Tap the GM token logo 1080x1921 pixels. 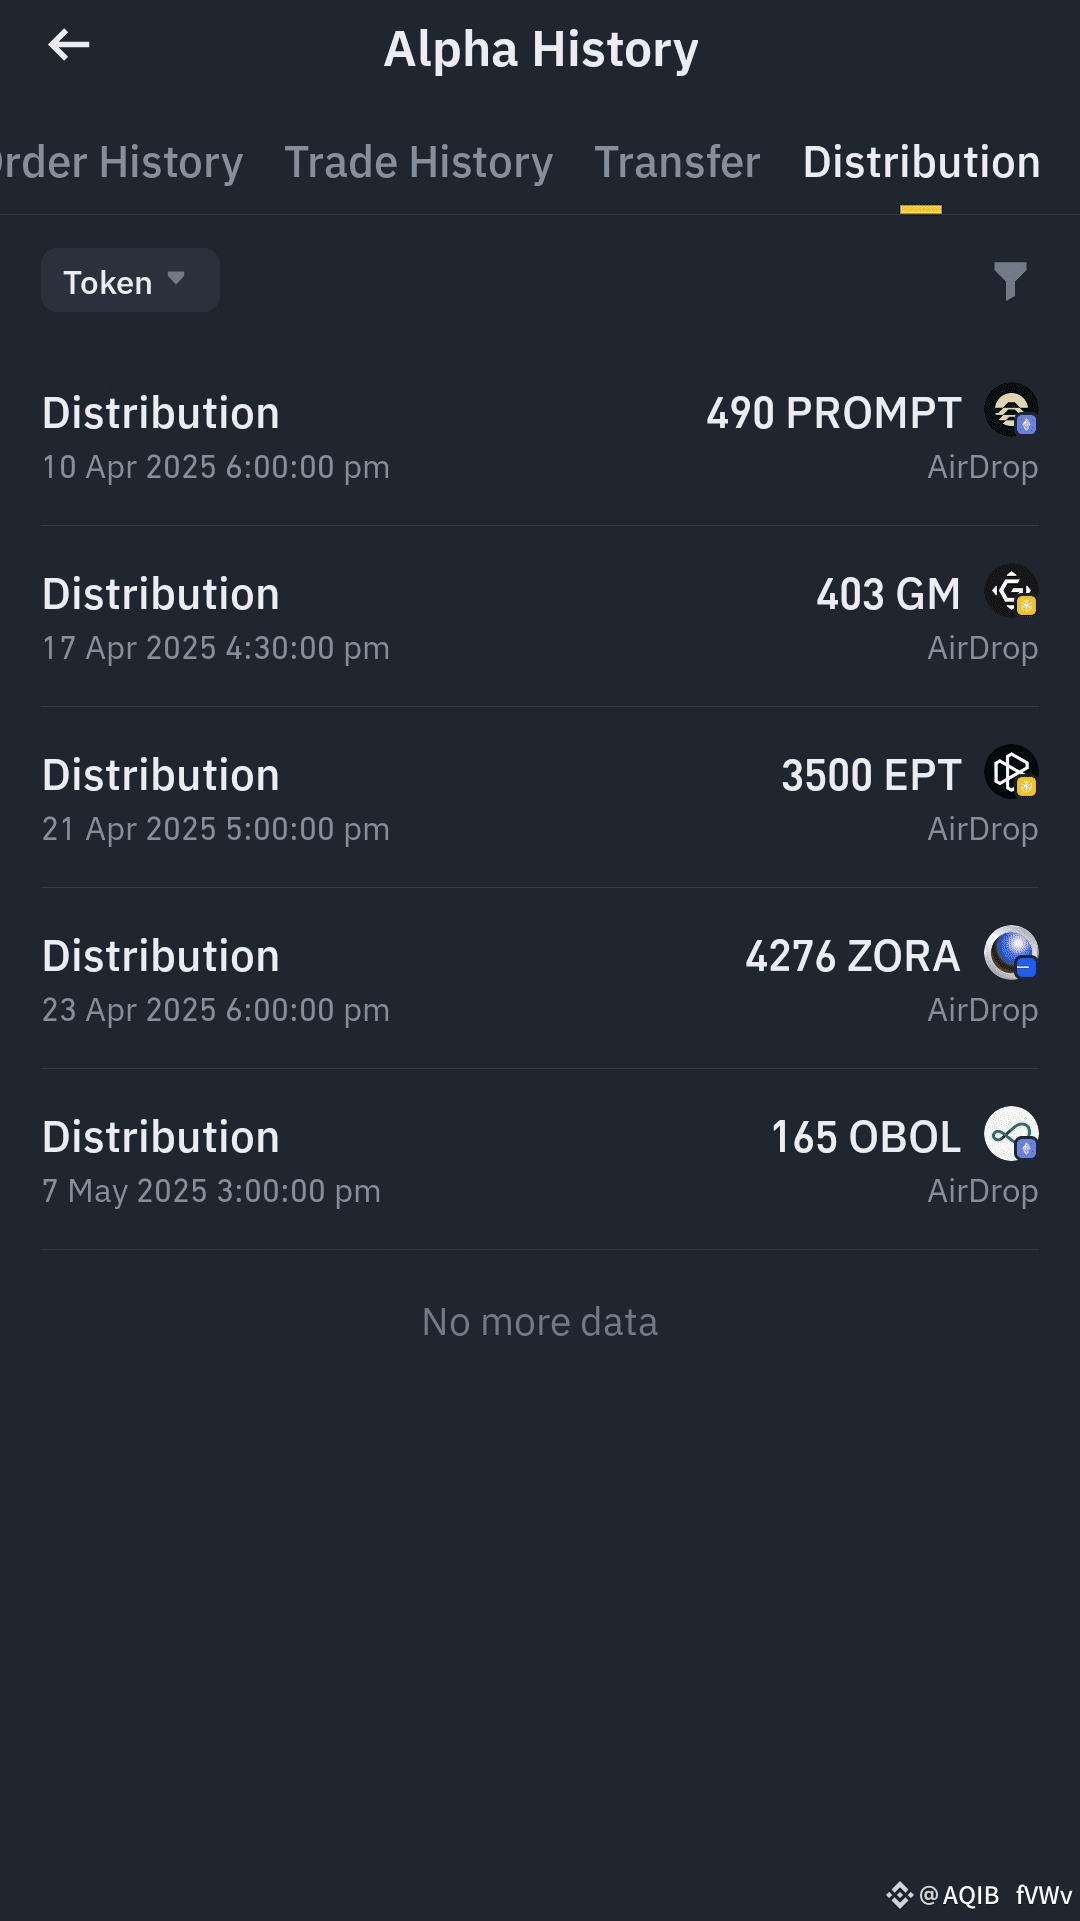pos(1011,591)
